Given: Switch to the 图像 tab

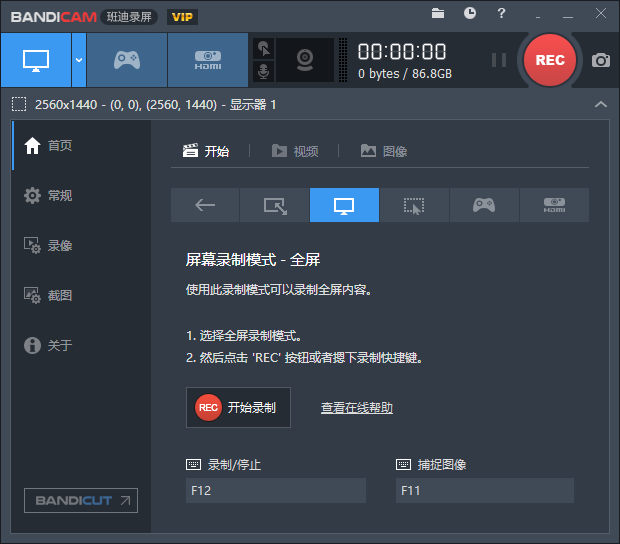Looking at the screenshot, I should click(384, 151).
